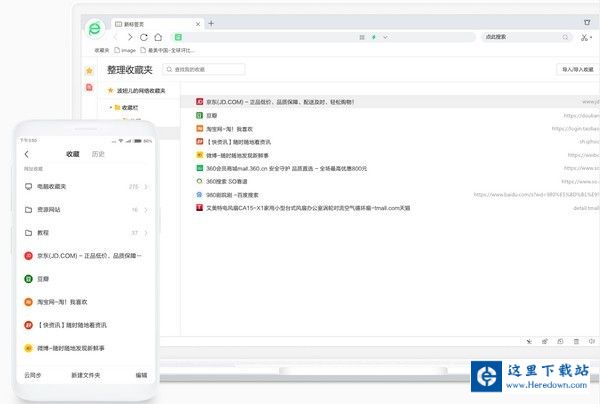Switch to 历史 tab on phone

(98, 154)
